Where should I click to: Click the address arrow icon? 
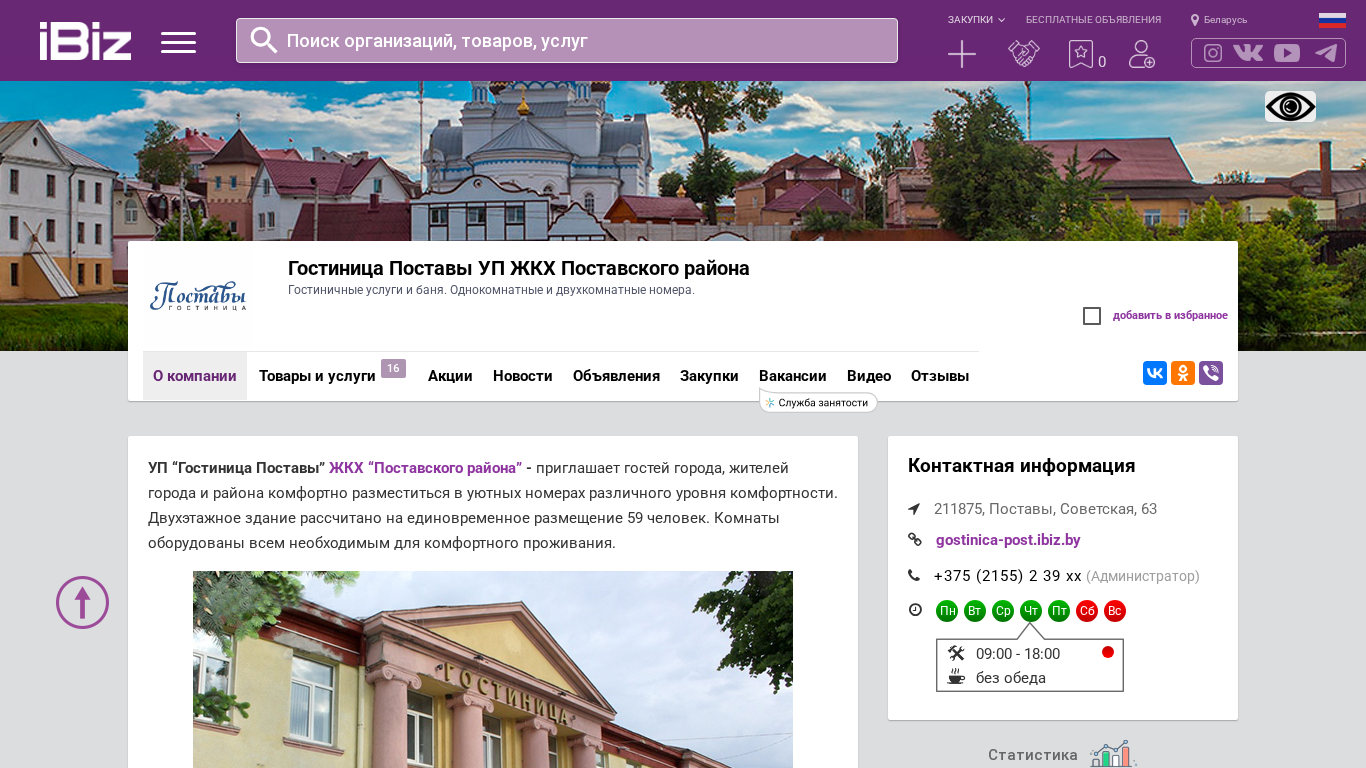click(x=914, y=509)
